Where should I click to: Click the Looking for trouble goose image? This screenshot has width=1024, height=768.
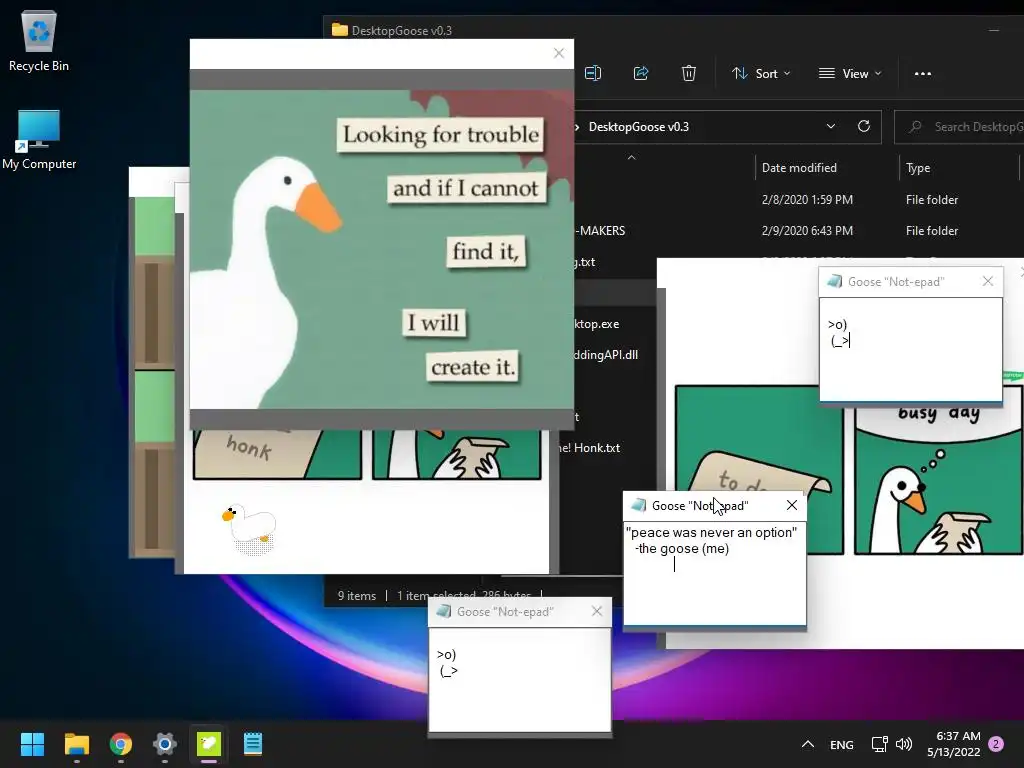[381, 249]
